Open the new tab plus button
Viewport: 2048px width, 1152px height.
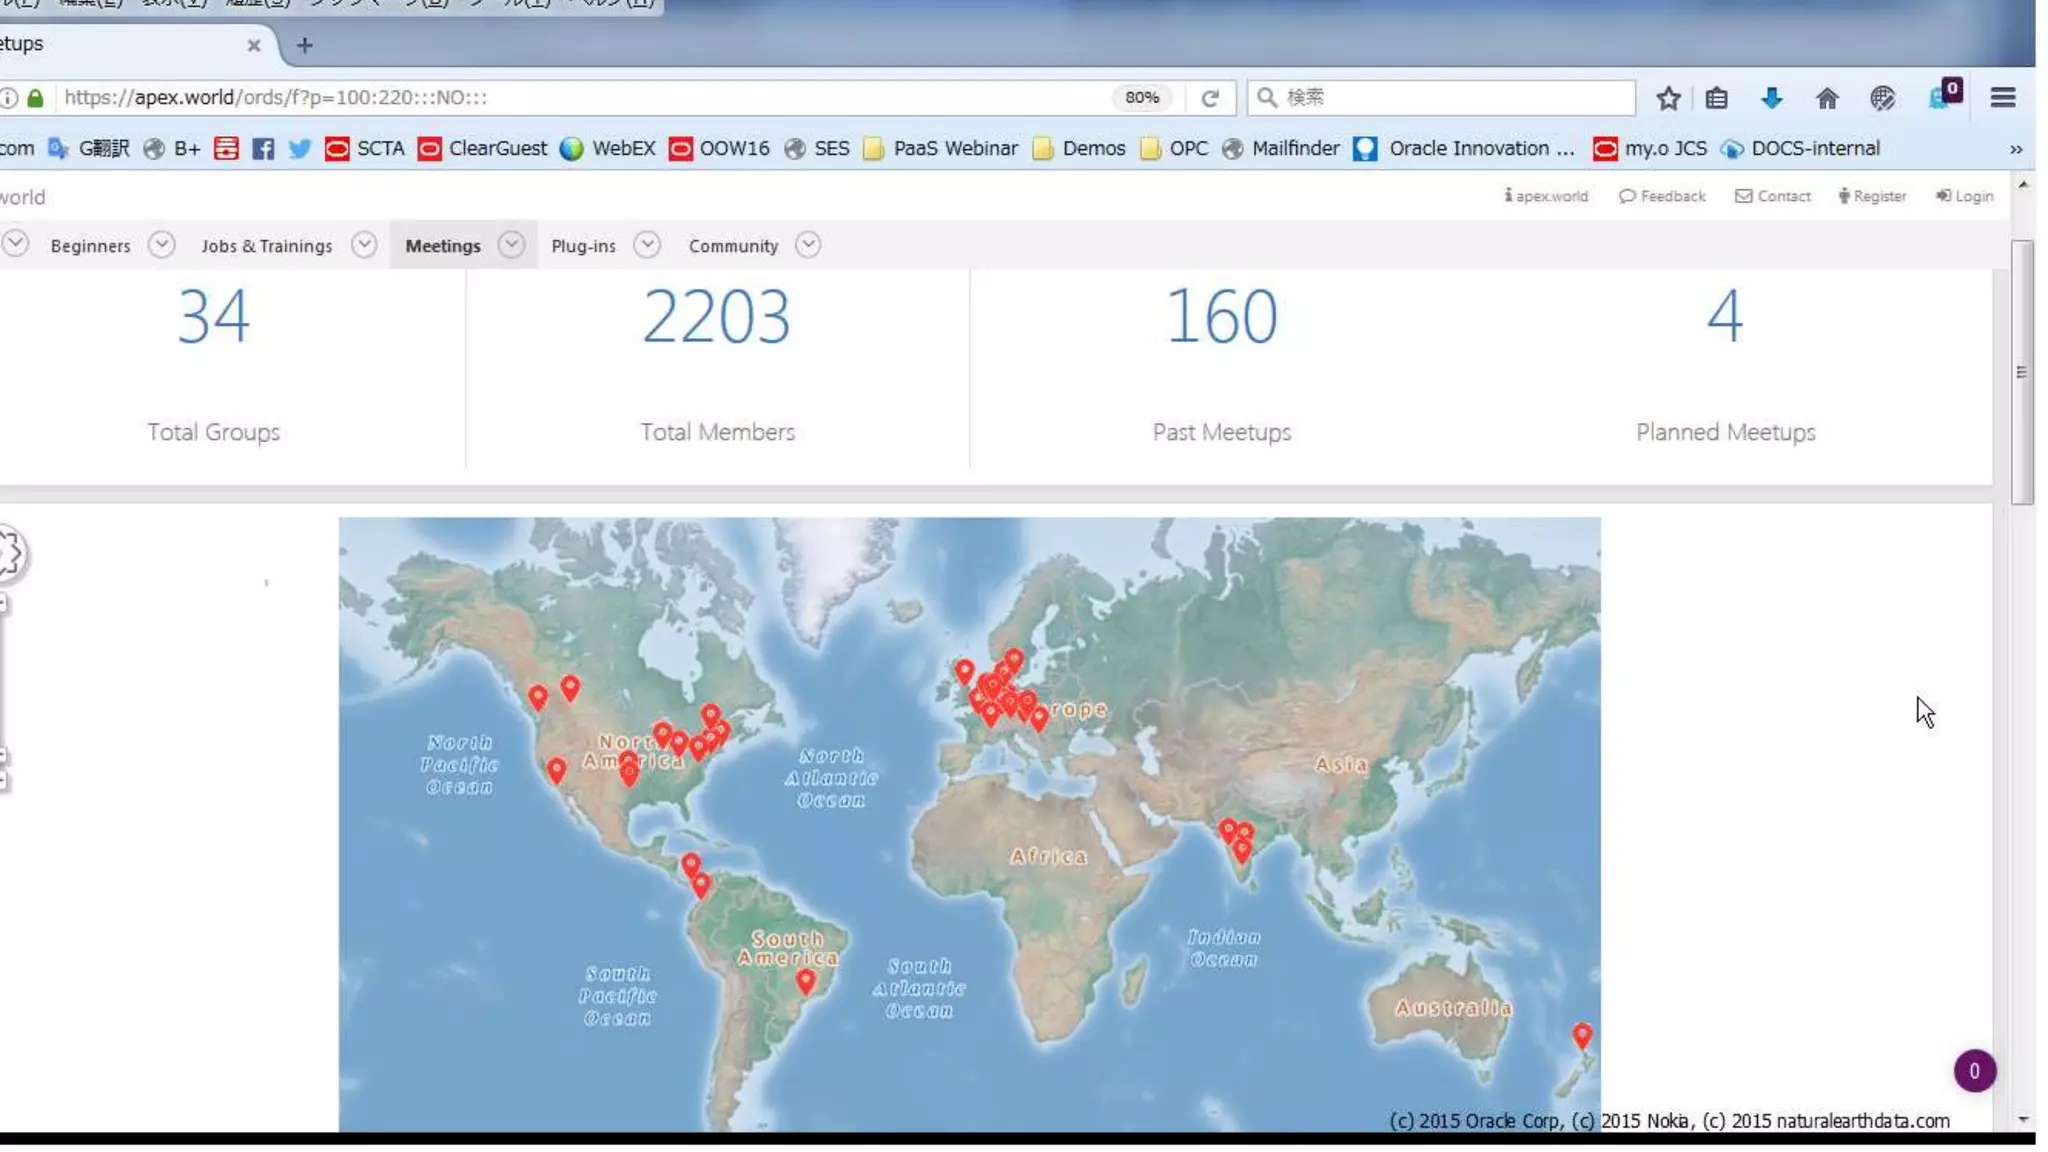[x=305, y=45]
